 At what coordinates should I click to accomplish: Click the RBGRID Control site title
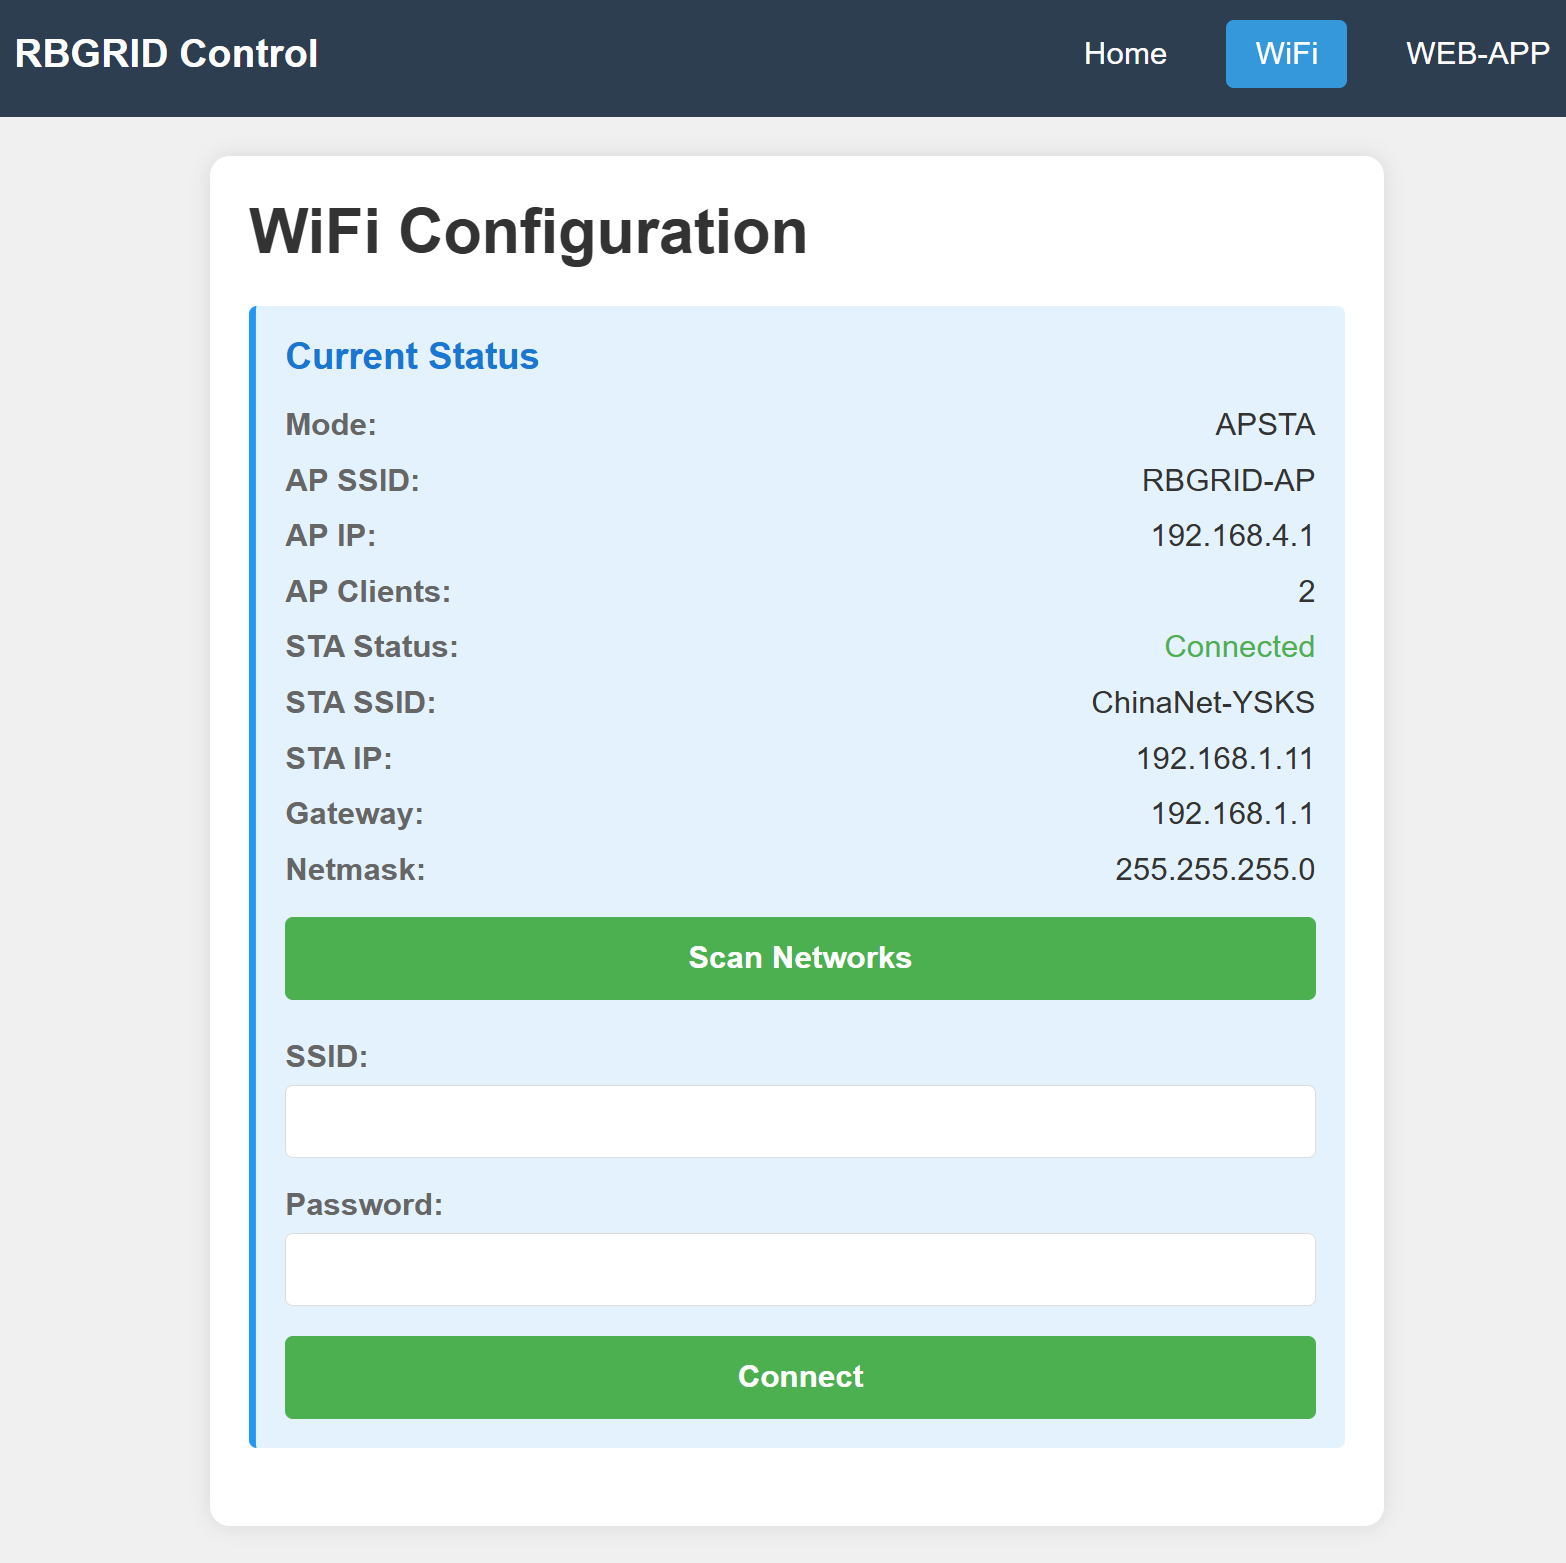click(166, 54)
